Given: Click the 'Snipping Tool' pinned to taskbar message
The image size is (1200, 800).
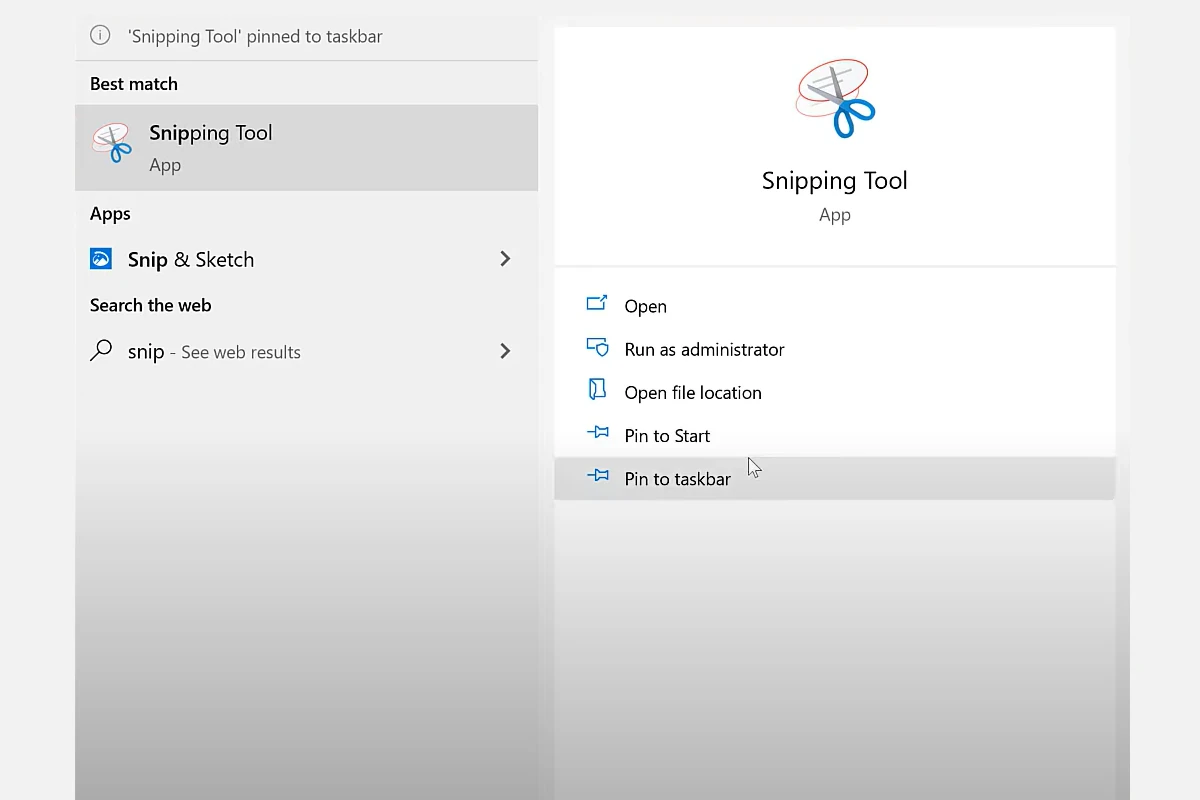Looking at the screenshot, I should pyautogui.click(x=255, y=37).
